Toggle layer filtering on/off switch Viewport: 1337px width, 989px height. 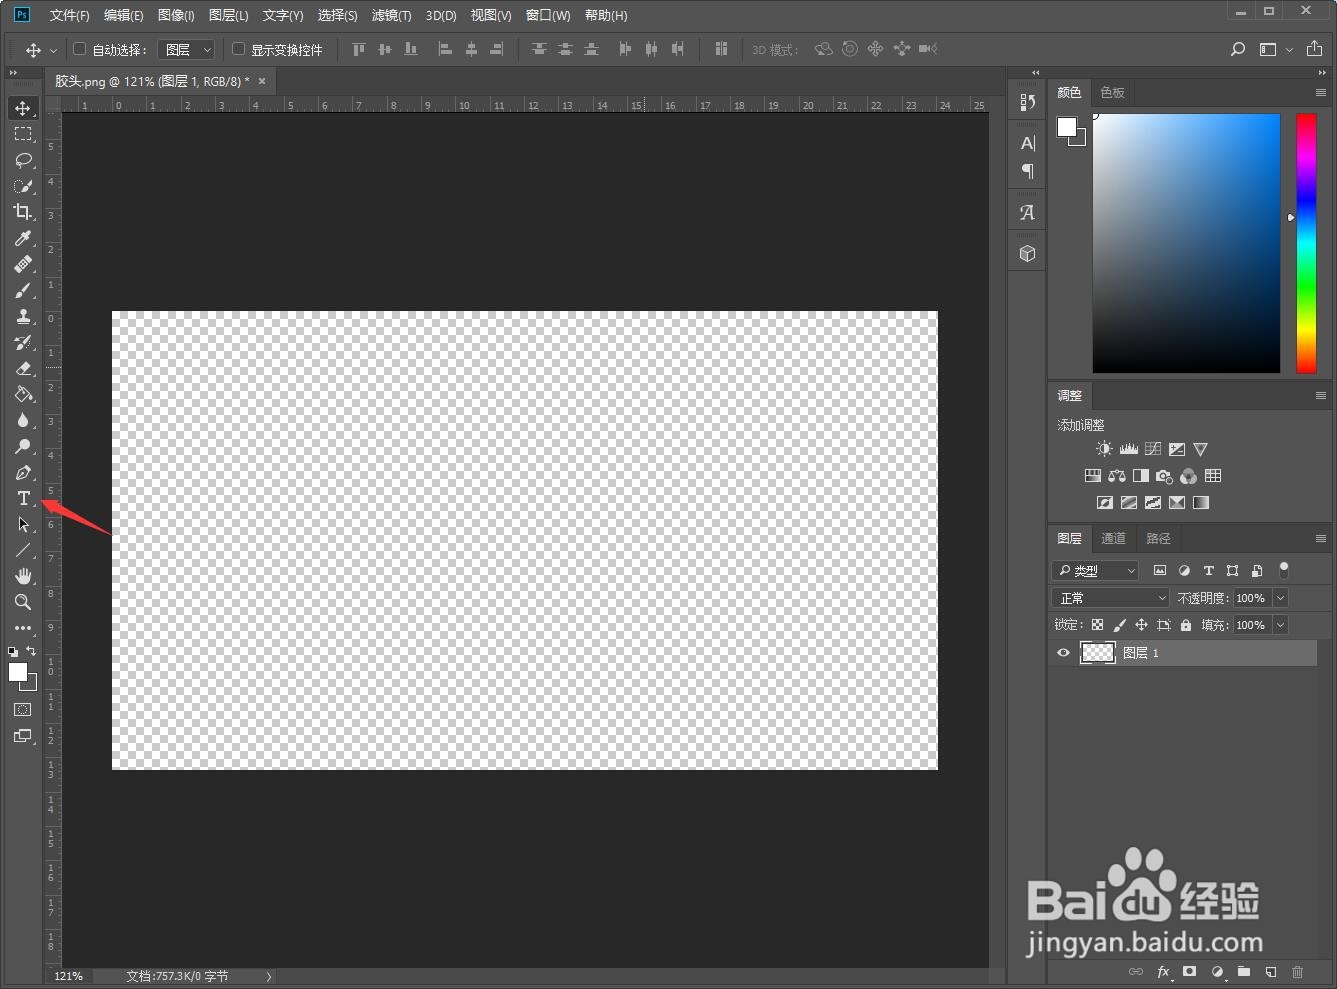(1284, 570)
